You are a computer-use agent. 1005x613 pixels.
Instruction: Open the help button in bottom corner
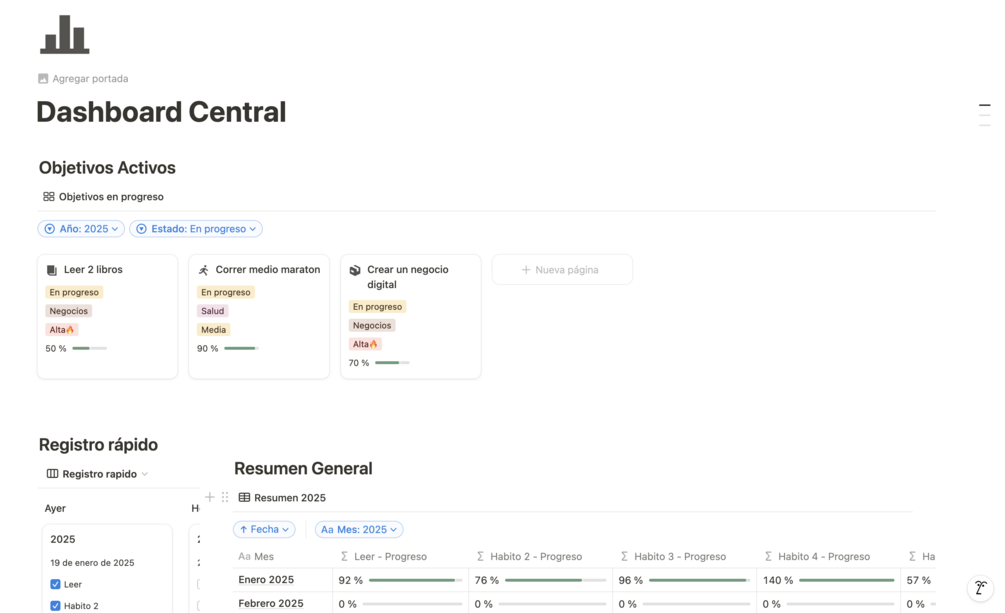980,588
